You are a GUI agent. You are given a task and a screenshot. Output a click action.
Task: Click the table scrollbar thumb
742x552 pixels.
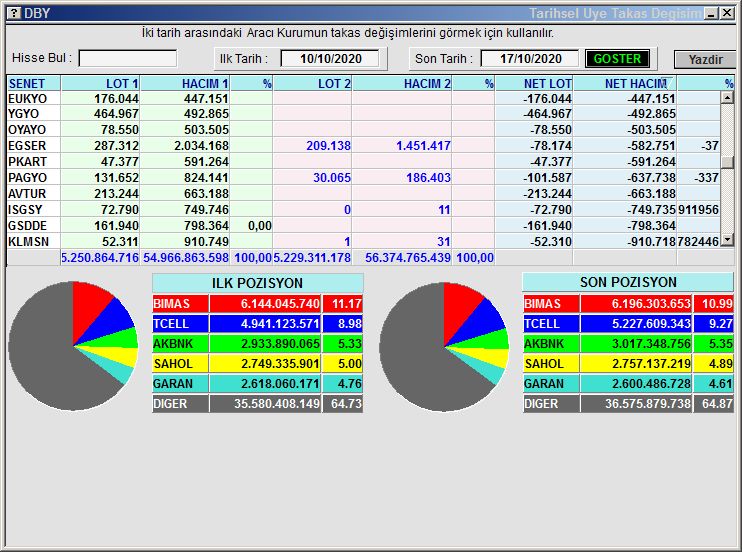point(727,162)
